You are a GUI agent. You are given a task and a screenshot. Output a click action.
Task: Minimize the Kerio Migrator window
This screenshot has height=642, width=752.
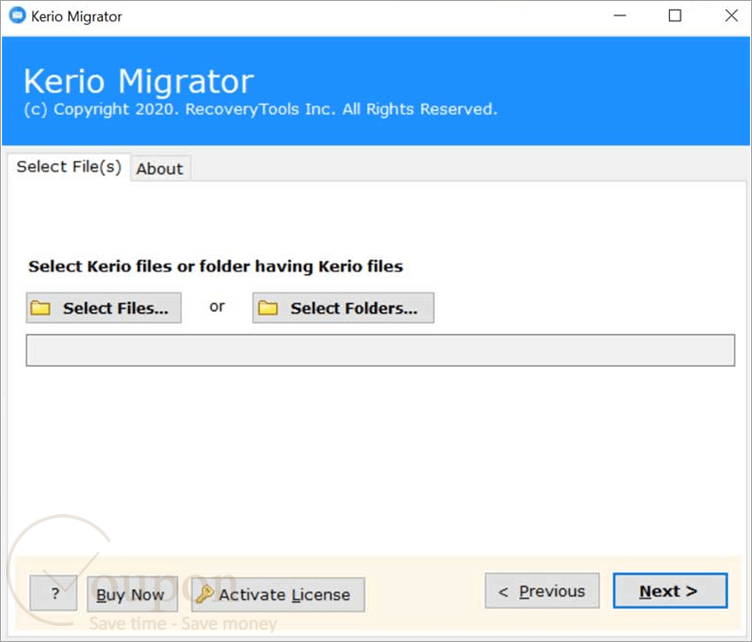pos(620,16)
